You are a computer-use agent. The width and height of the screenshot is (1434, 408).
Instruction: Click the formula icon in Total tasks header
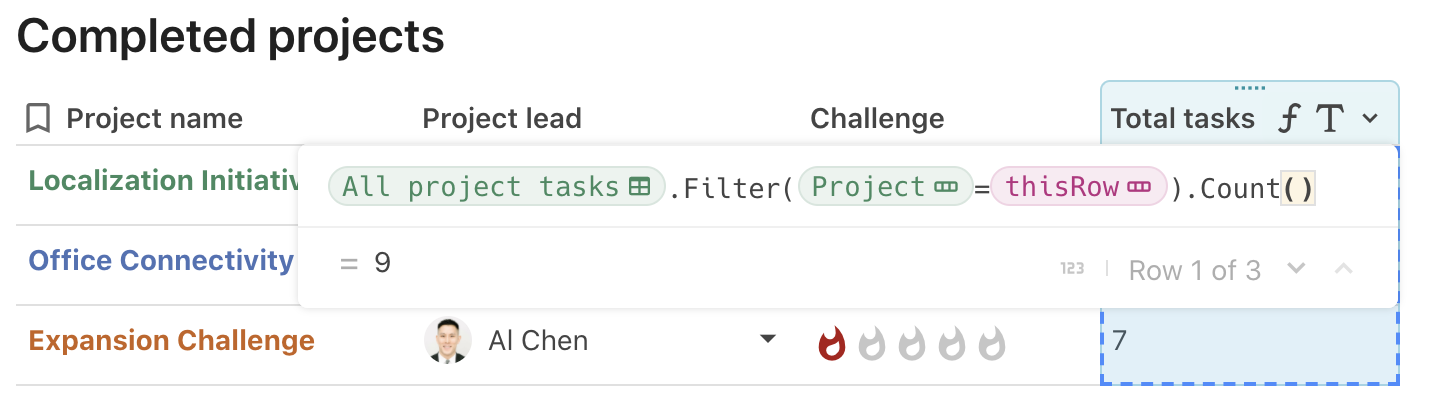click(x=1290, y=119)
